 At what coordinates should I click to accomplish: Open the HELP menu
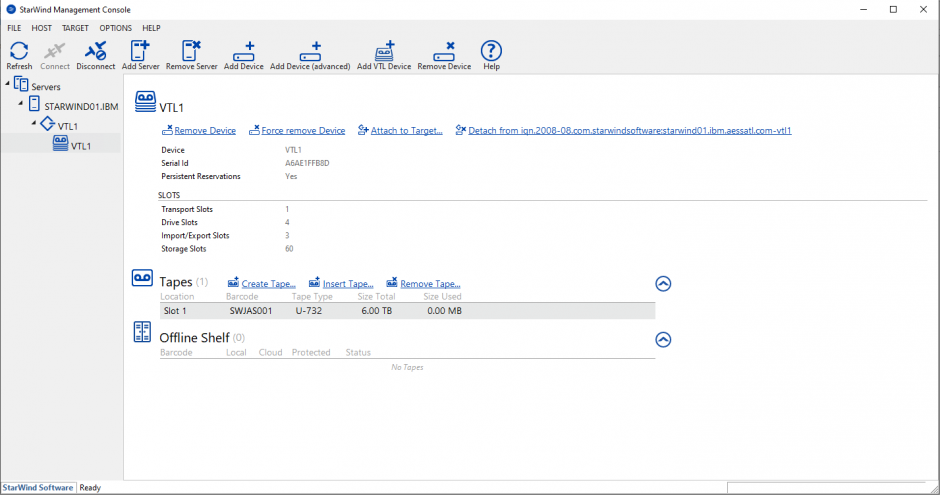[x=151, y=28]
